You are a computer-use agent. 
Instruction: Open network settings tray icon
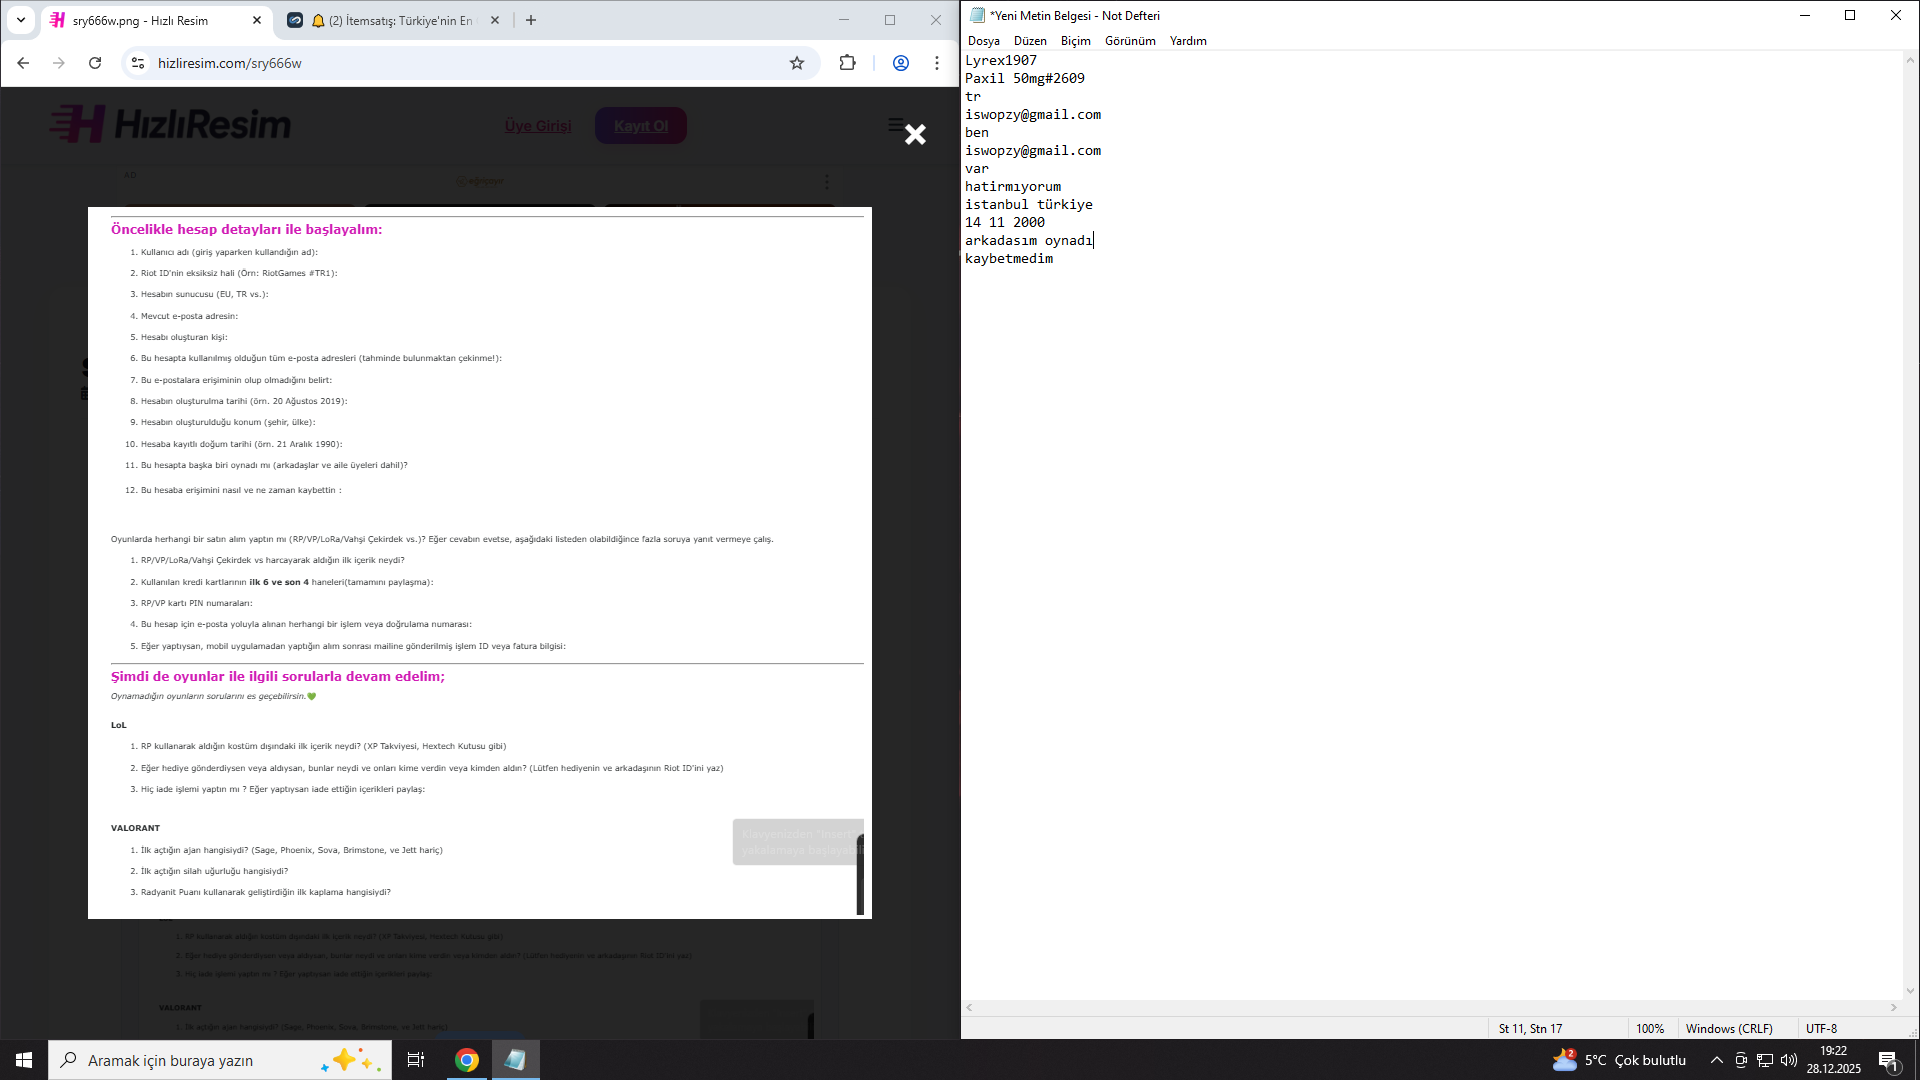pos(1765,1060)
